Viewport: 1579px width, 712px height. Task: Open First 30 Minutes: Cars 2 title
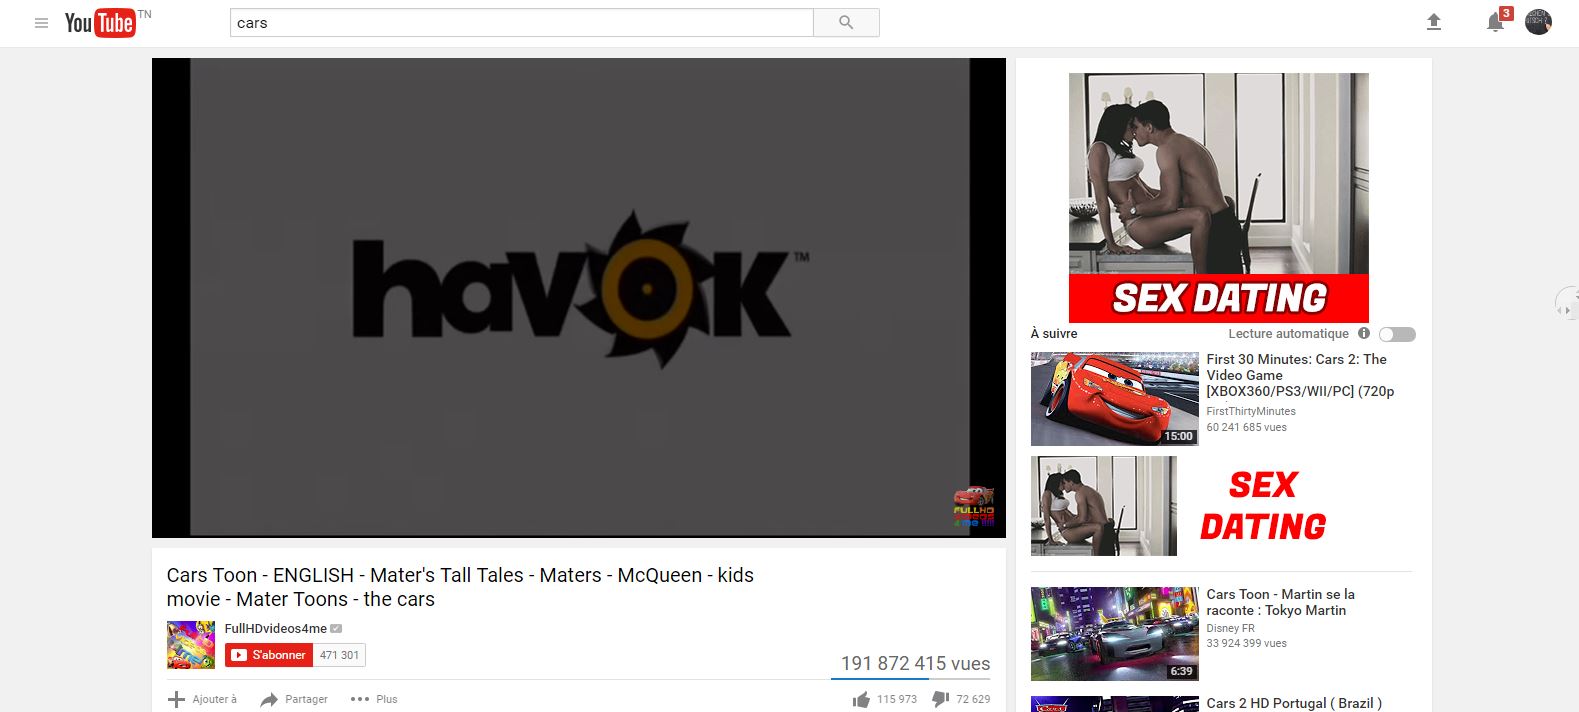(x=1300, y=375)
